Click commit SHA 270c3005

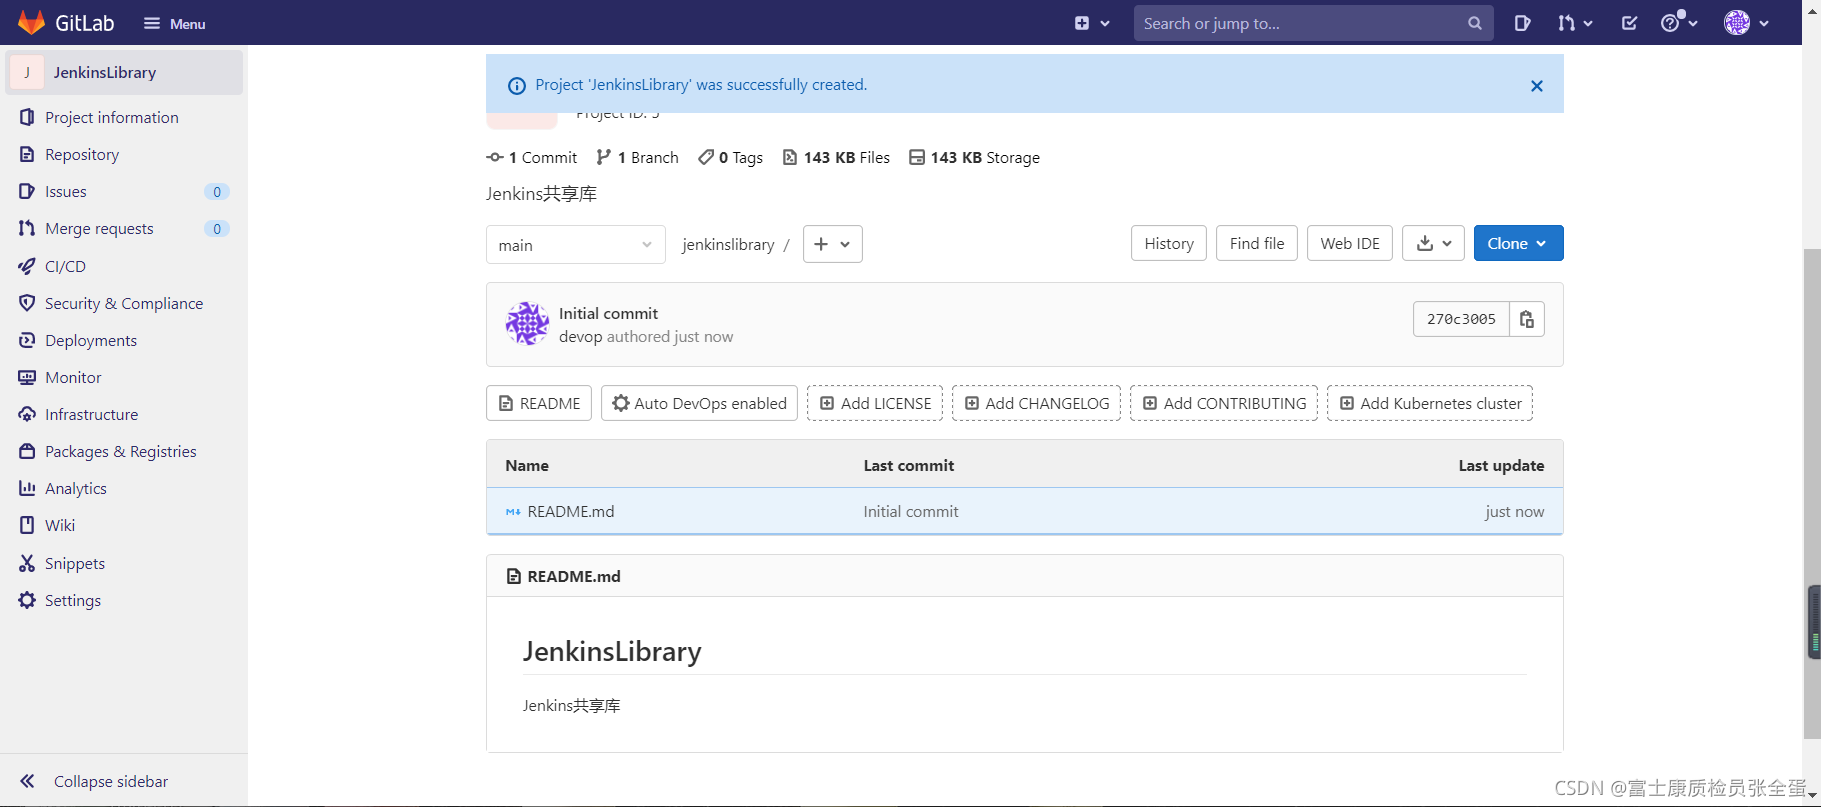[1461, 319]
